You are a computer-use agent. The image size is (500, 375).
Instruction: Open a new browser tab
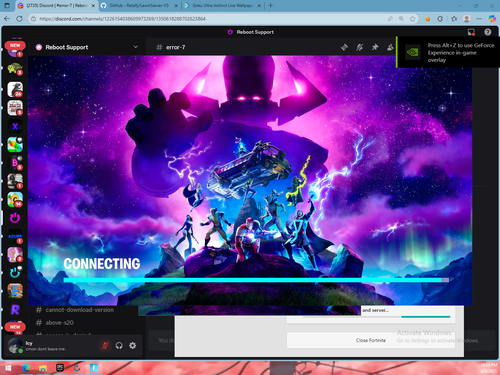(270, 6)
